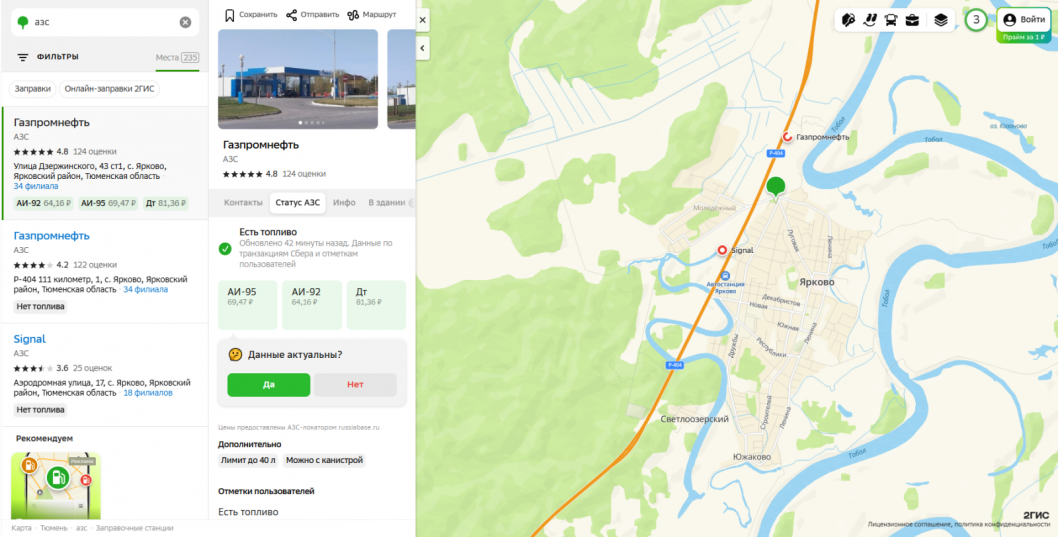Click the Отправить share icon
The height and width of the screenshot is (537, 1058).
tap(291, 14)
